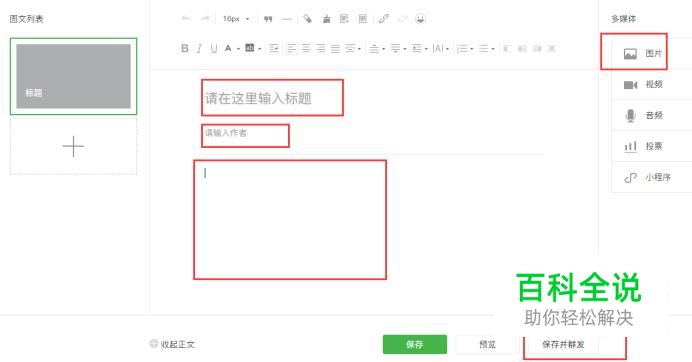Toggle italic with the I icon

point(199,48)
